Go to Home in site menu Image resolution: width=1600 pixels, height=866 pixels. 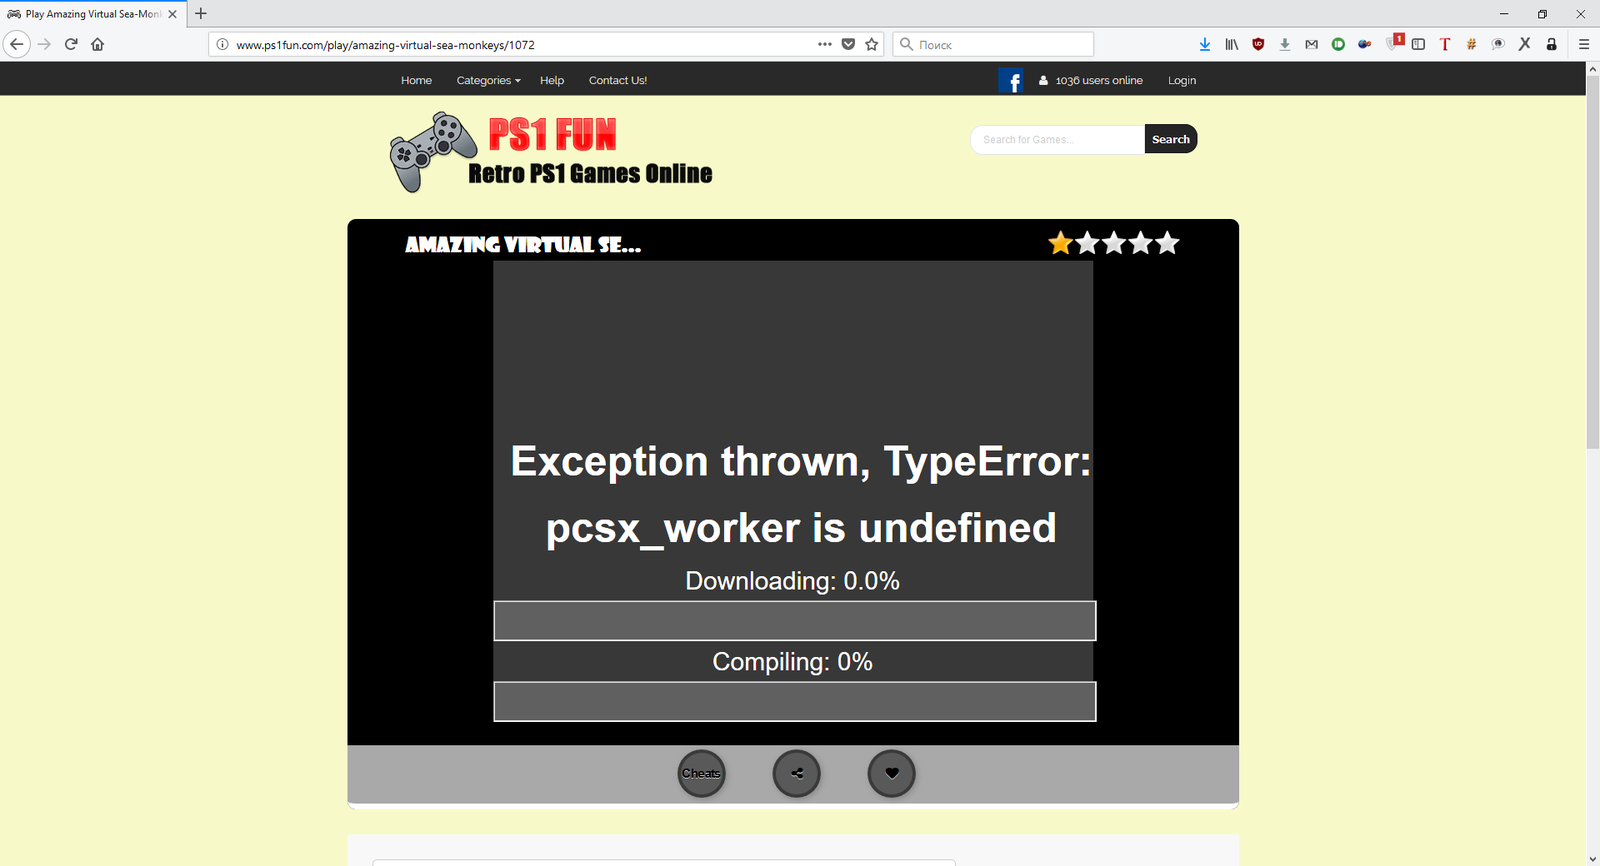416,81
